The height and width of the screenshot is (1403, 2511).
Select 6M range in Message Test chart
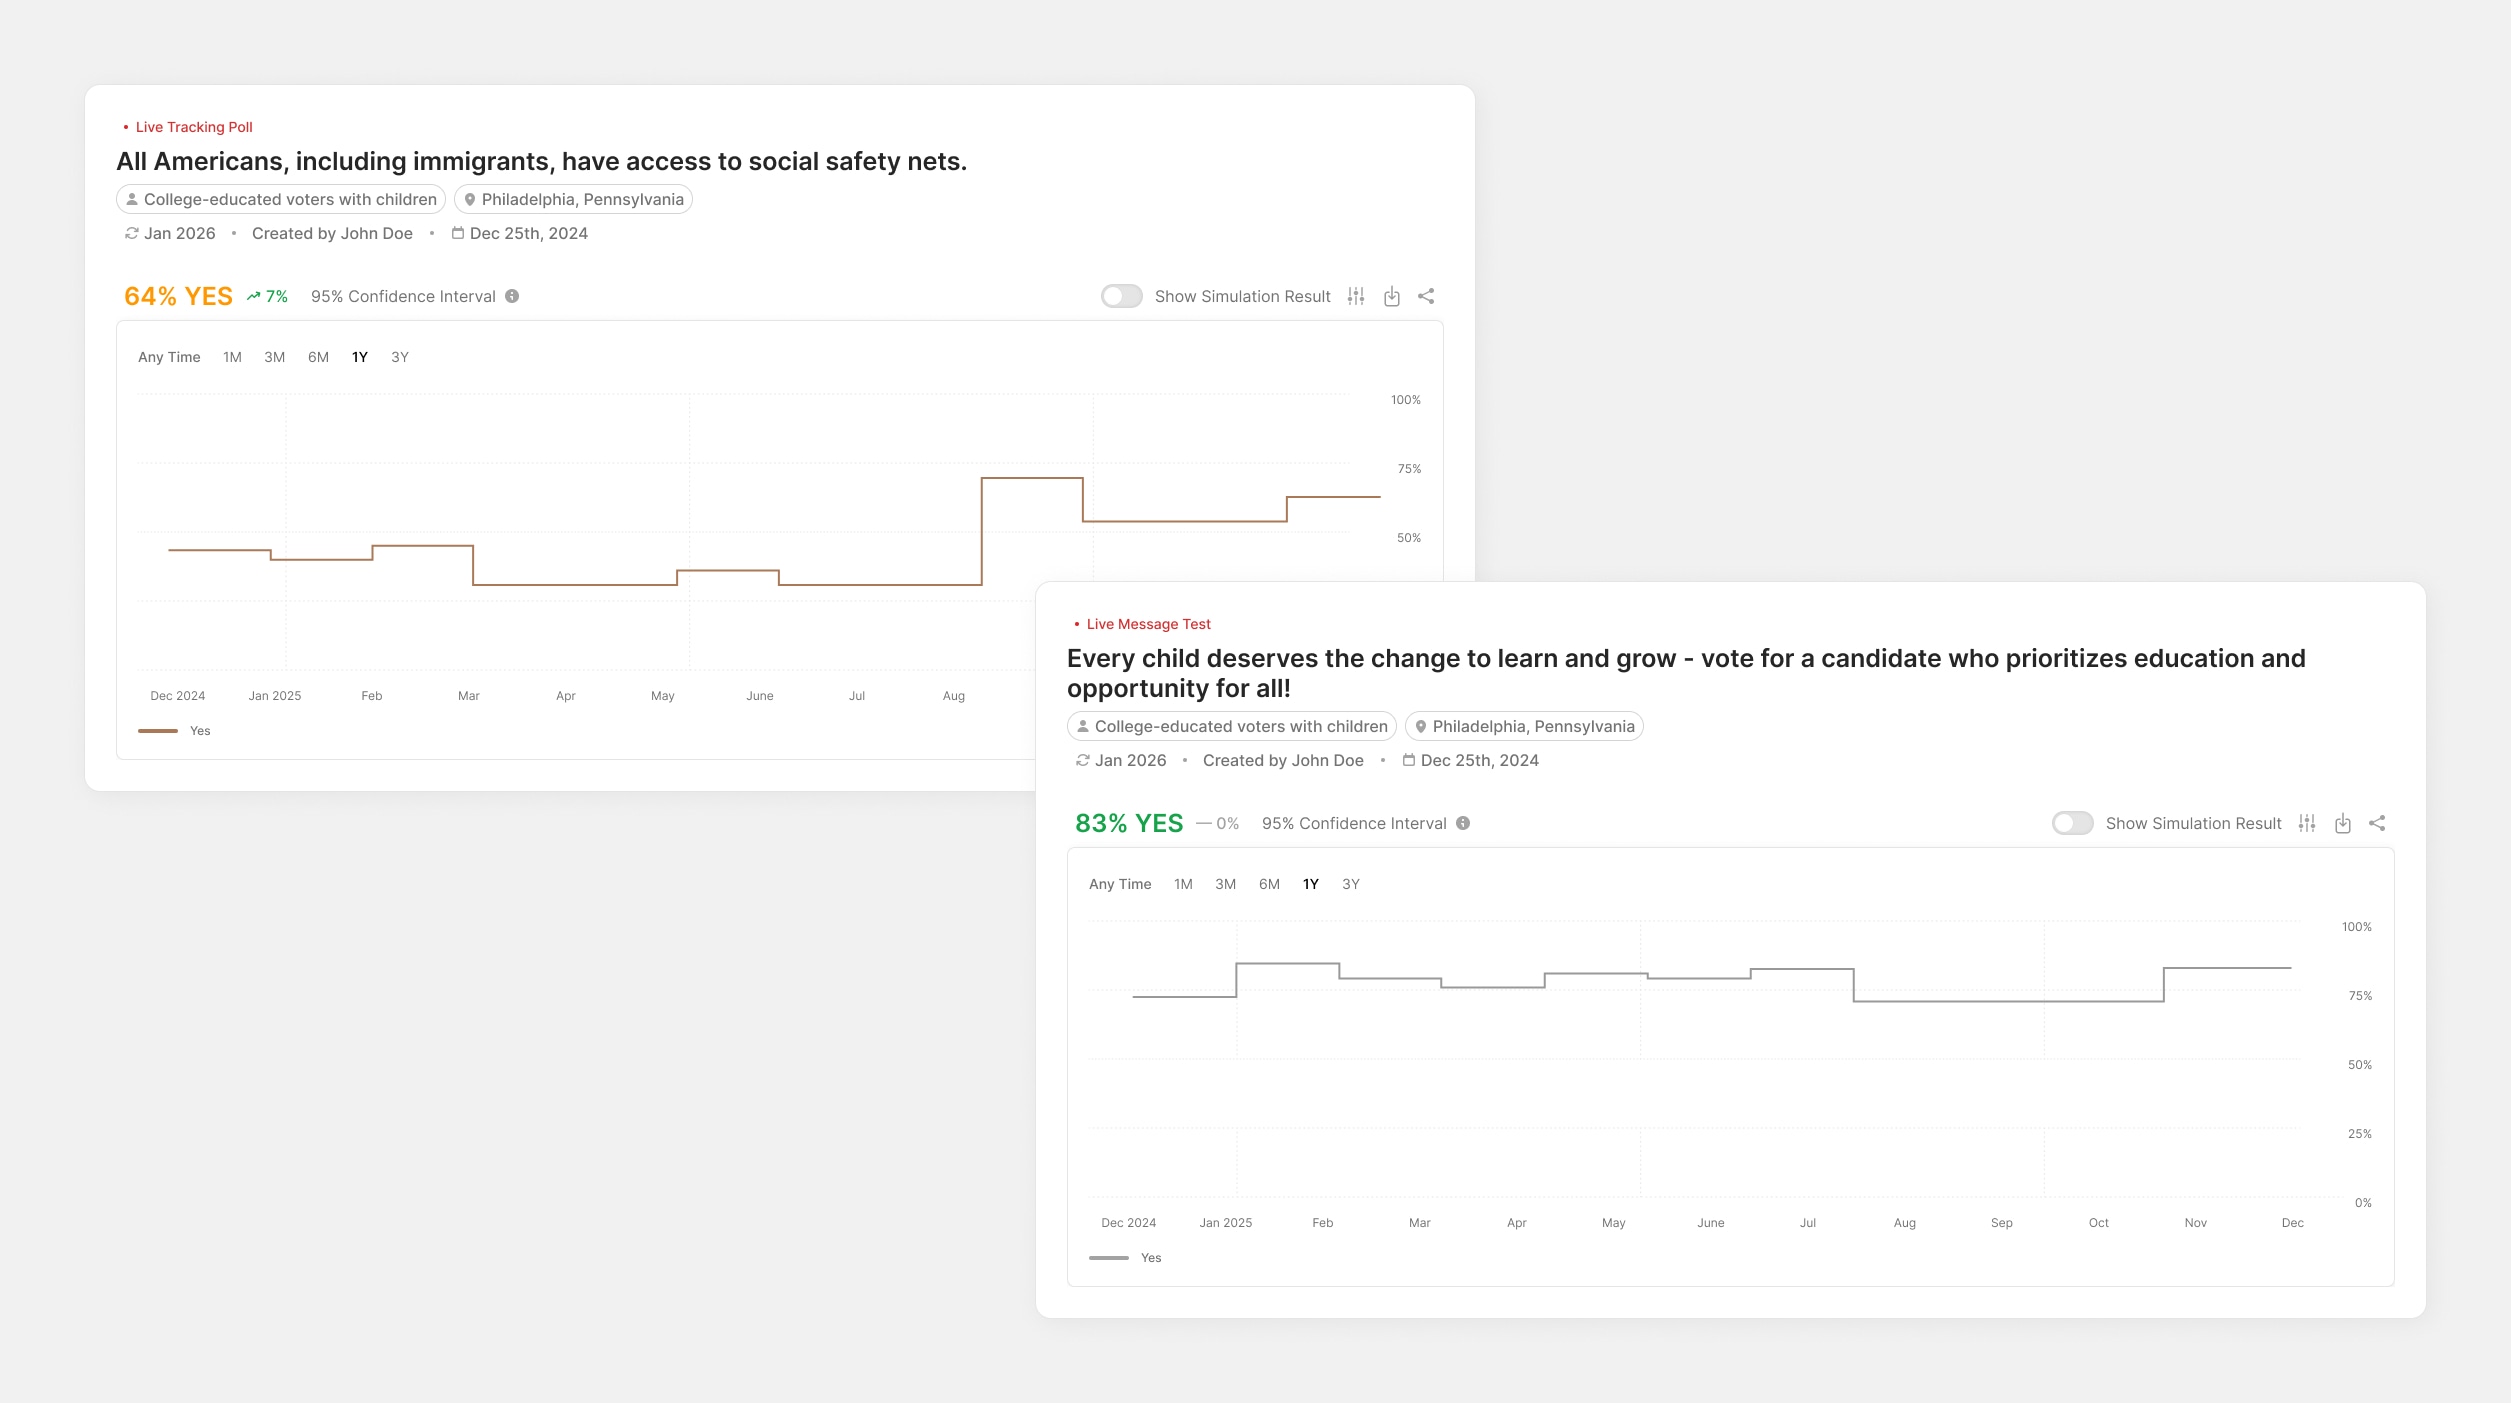click(x=1269, y=884)
